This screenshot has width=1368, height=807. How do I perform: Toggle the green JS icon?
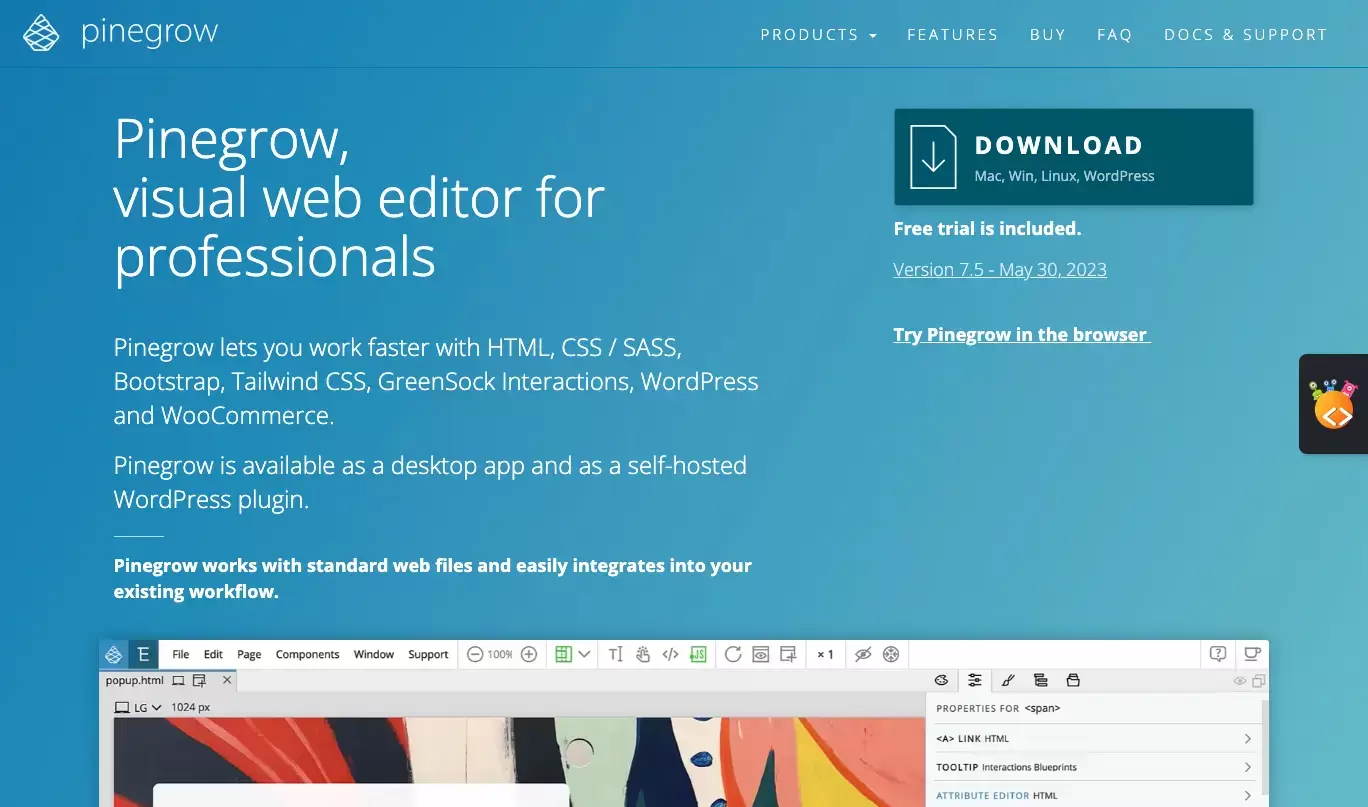coord(698,654)
